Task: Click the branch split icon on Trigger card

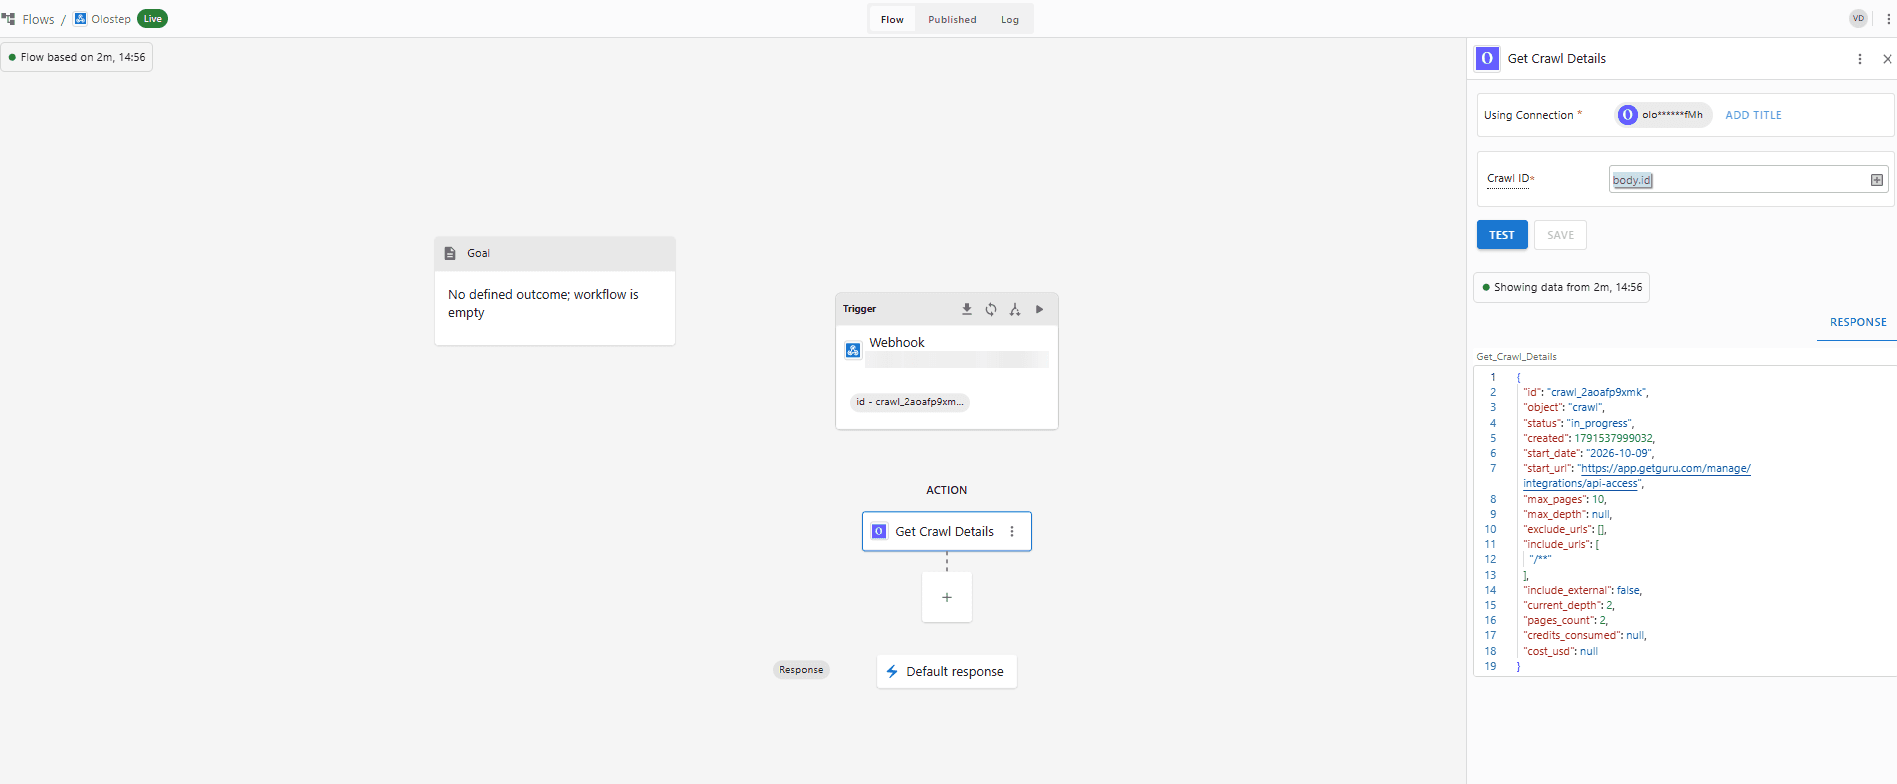Action: 1015,309
